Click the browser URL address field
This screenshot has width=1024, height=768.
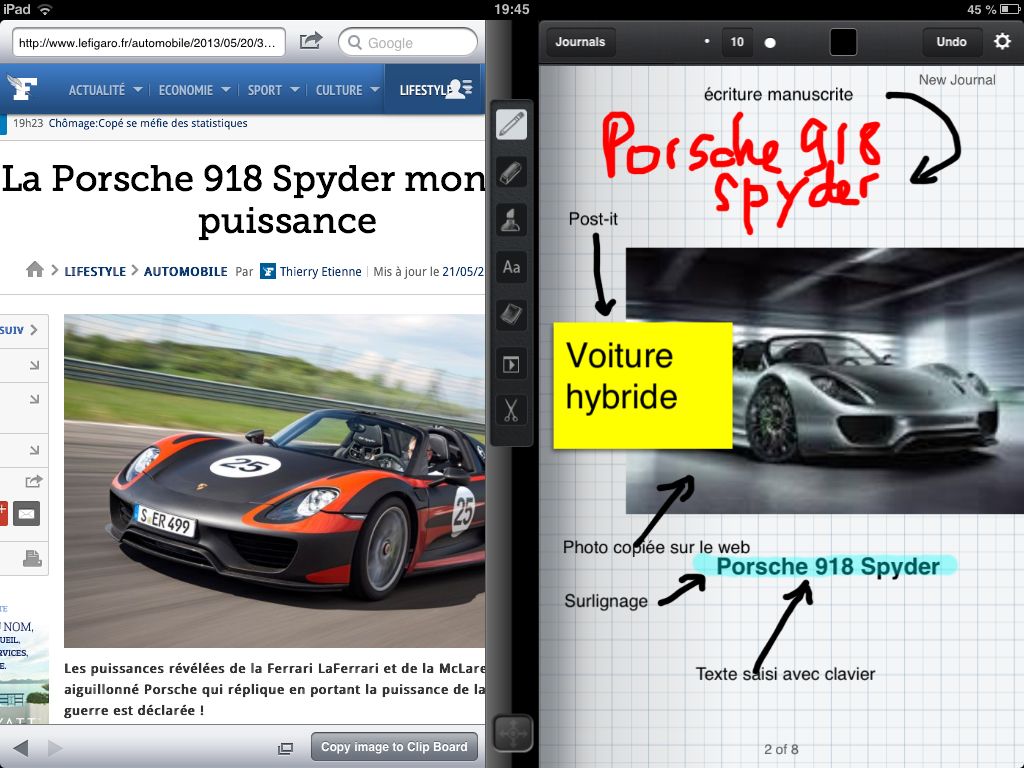pos(148,42)
